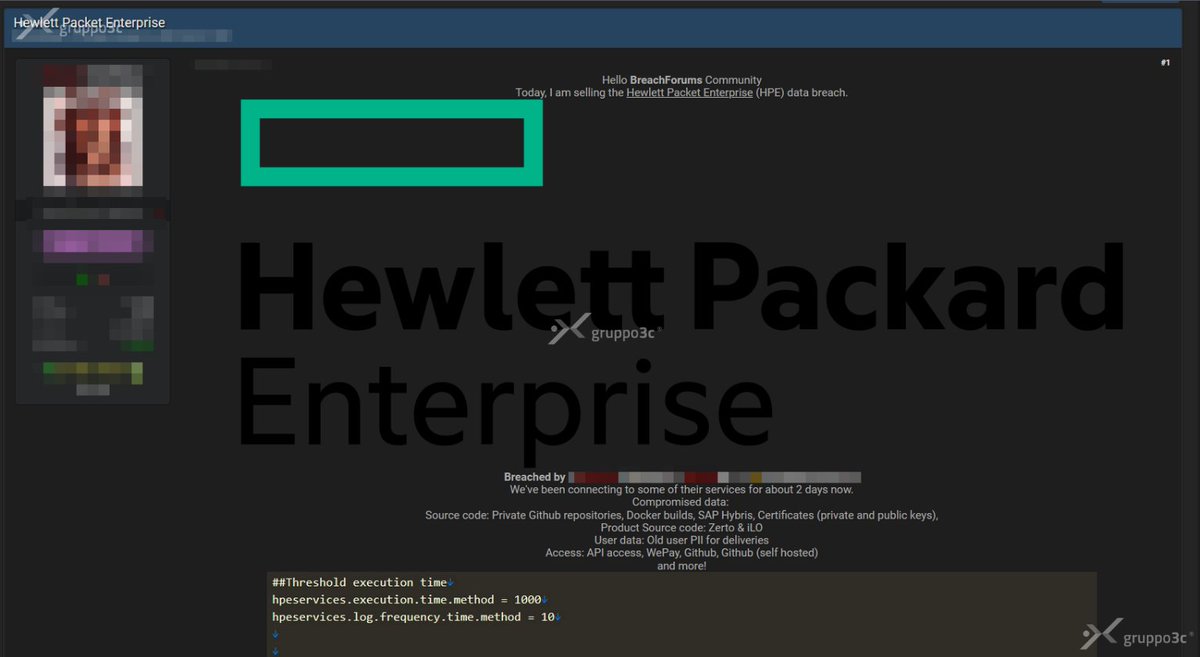Screen dimensions: 1200x657
Task: Click 'BreachForums' in the greeting line
Action: tap(666, 80)
